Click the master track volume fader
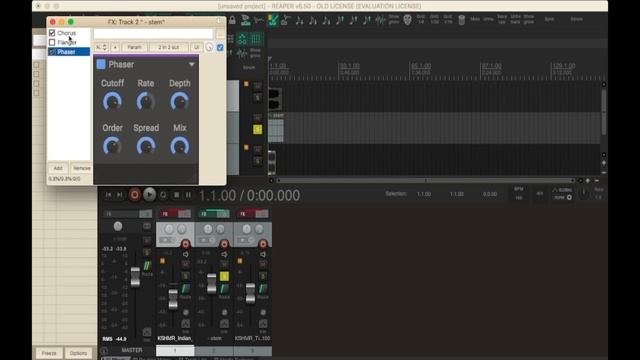This screenshot has width=640, height=360. [135, 277]
